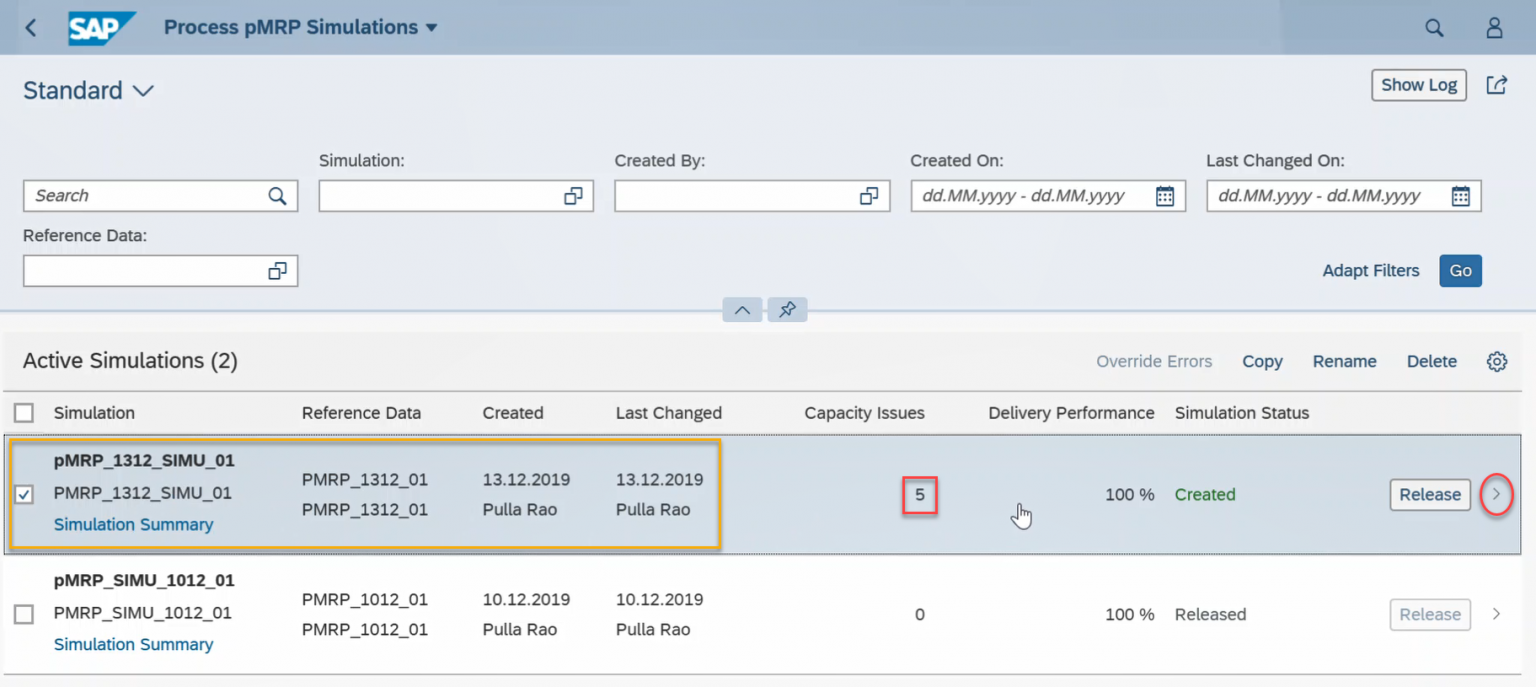Open Simulation Summary for pMRP_SIMU_1012_01
The width and height of the screenshot is (1536, 687).
pos(133,644)
